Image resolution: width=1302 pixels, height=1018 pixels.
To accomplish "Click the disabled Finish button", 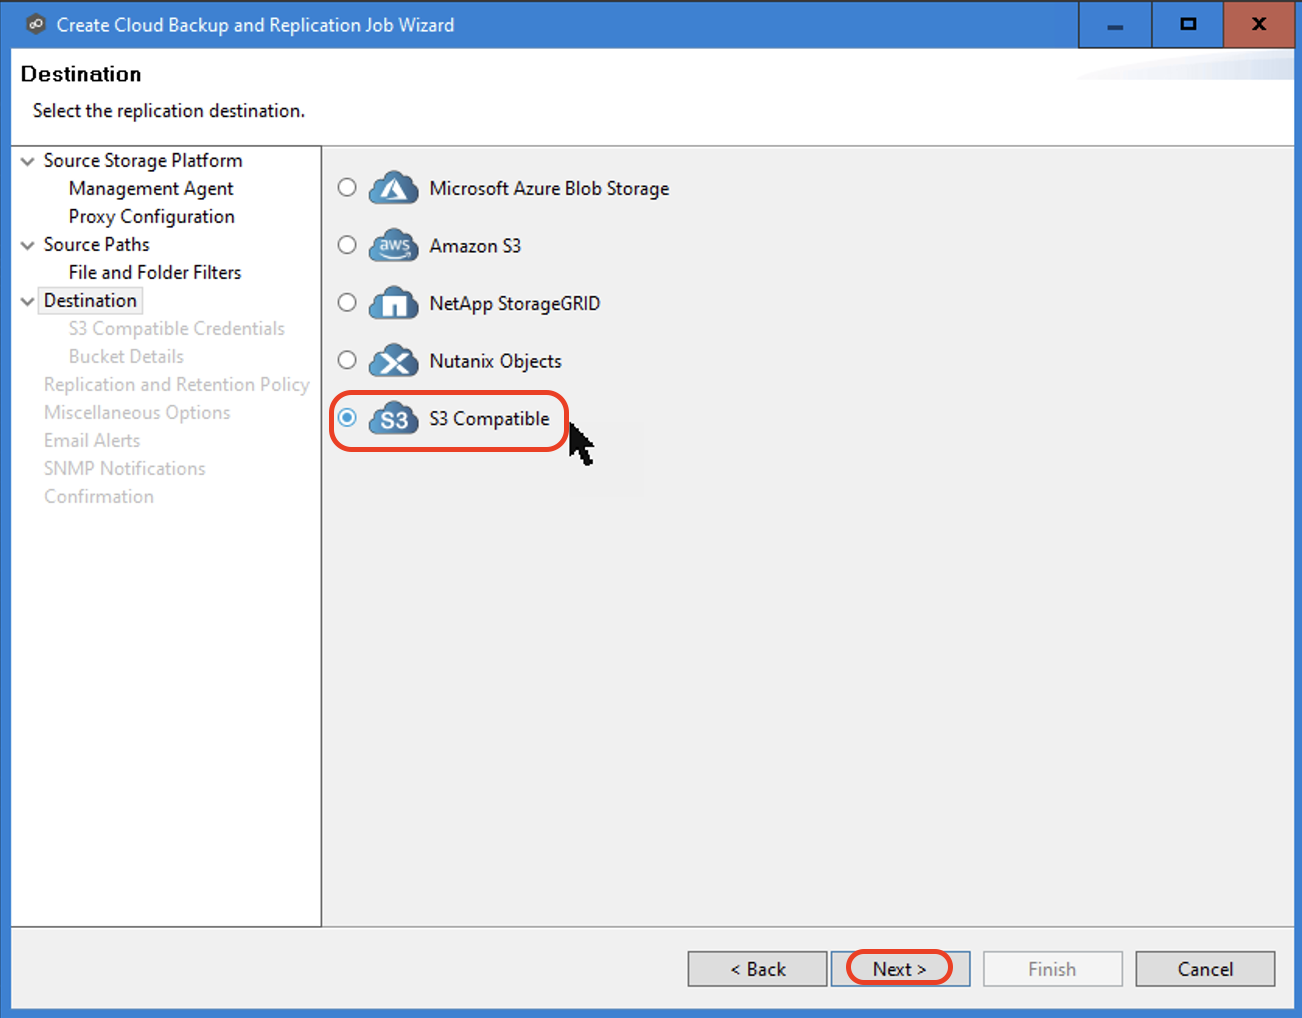I will click(1052, 969).
